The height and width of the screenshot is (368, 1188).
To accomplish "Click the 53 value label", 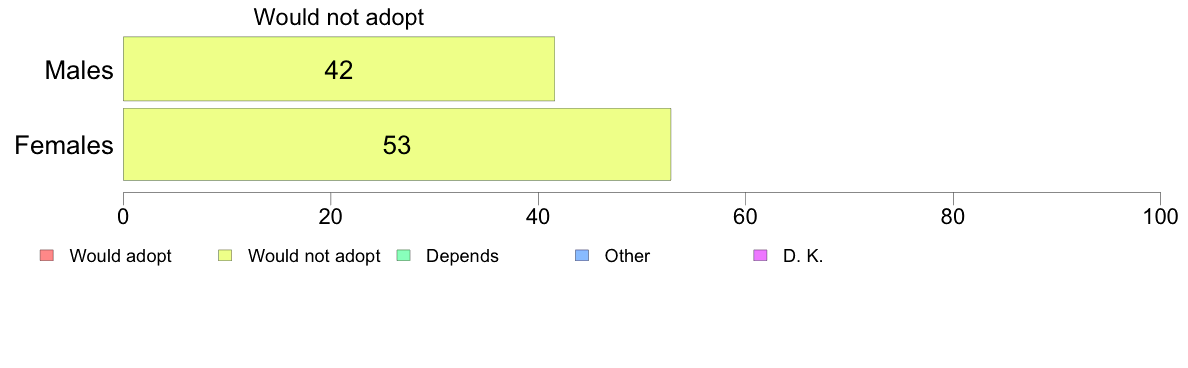I will pos(396,145).
